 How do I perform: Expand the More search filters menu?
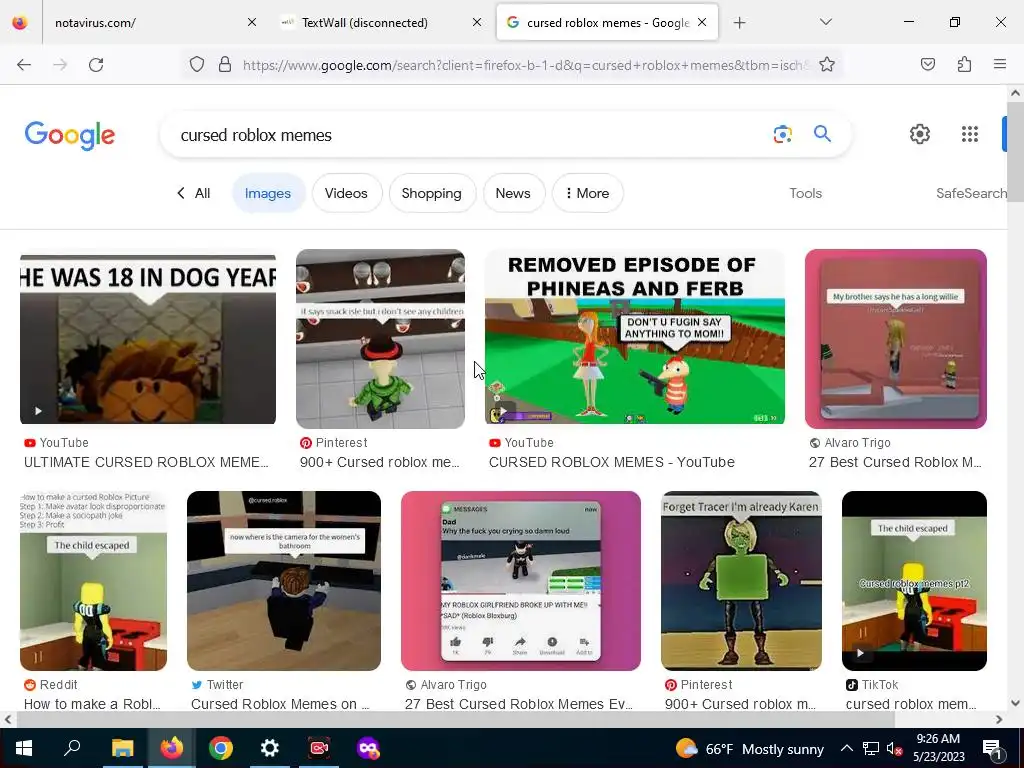coord(588,193)
